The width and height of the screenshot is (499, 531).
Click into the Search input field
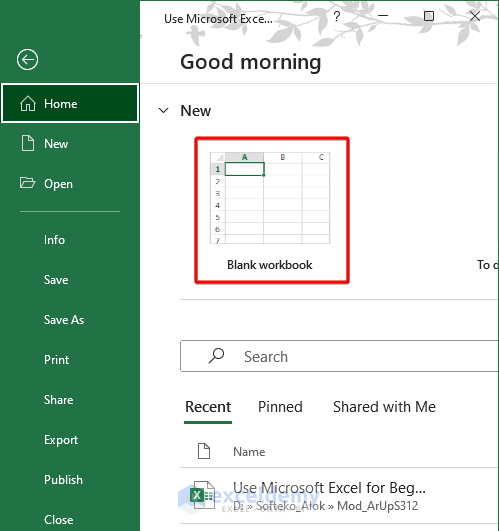point(340,356)
